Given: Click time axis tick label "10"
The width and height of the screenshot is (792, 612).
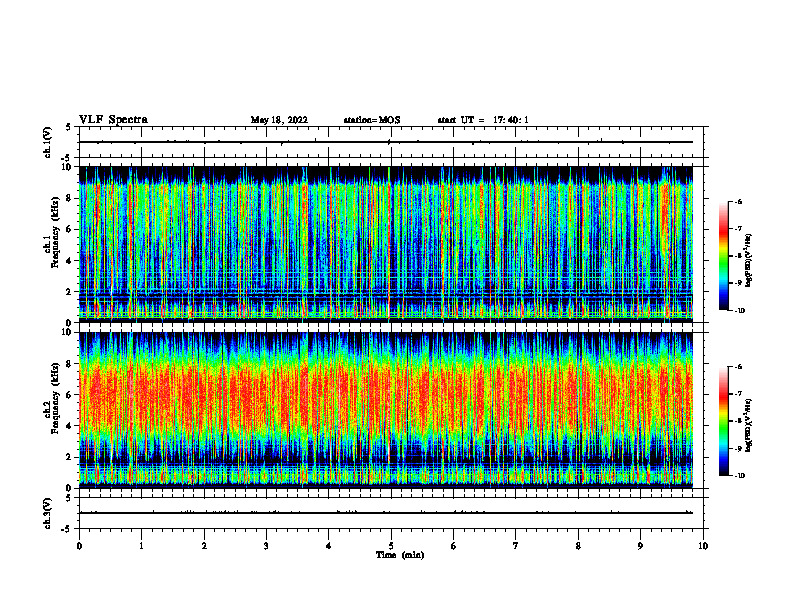Looking at the screenshot, I should coord(703,546).
